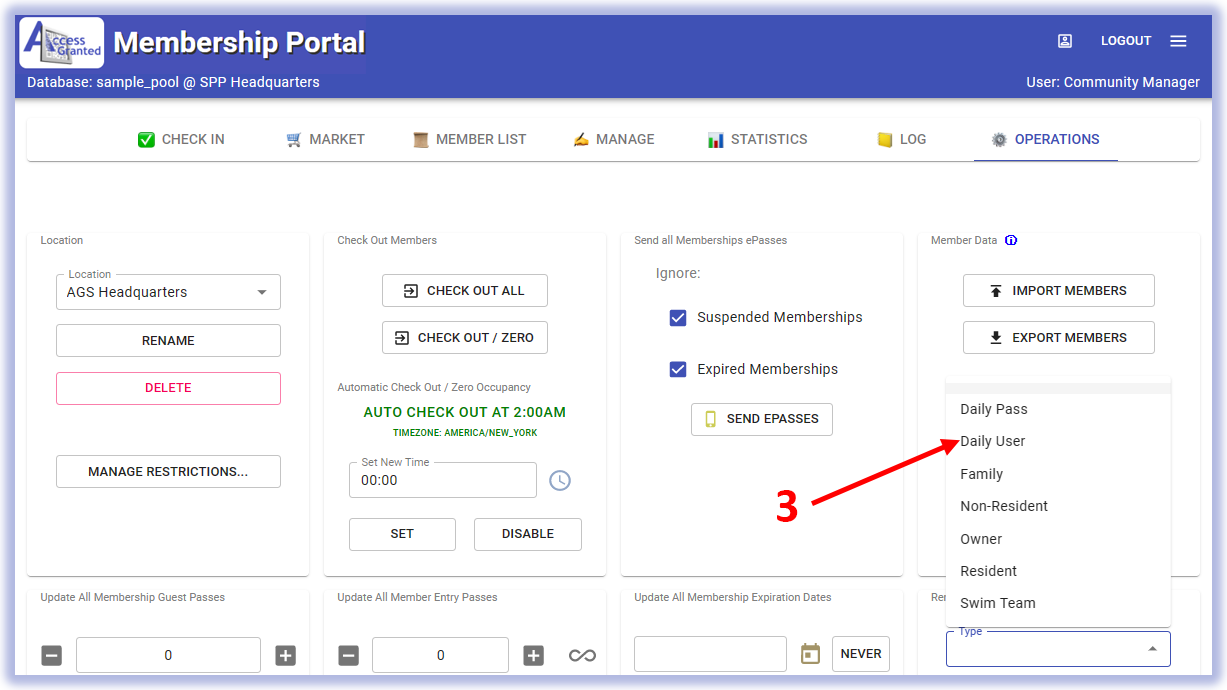The image size is (1227, 690).
Task: Decrease member entry passes with minus icon
Action: pos(348,655)
